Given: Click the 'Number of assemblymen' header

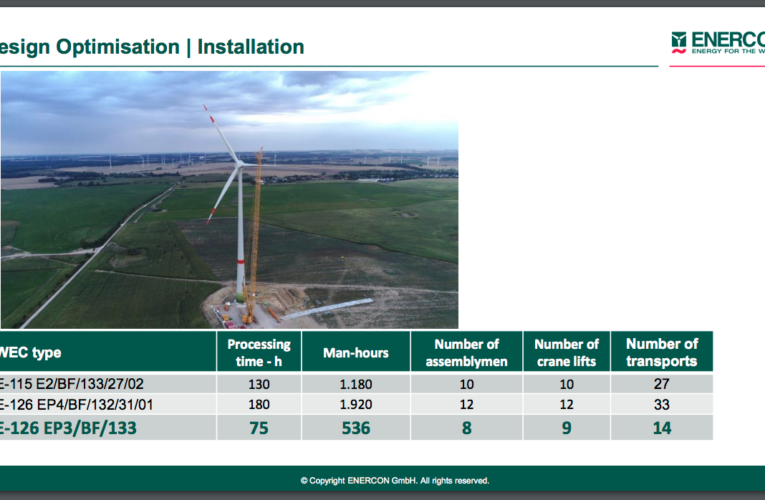Looking at the screenshot, I should pos(466,352).
